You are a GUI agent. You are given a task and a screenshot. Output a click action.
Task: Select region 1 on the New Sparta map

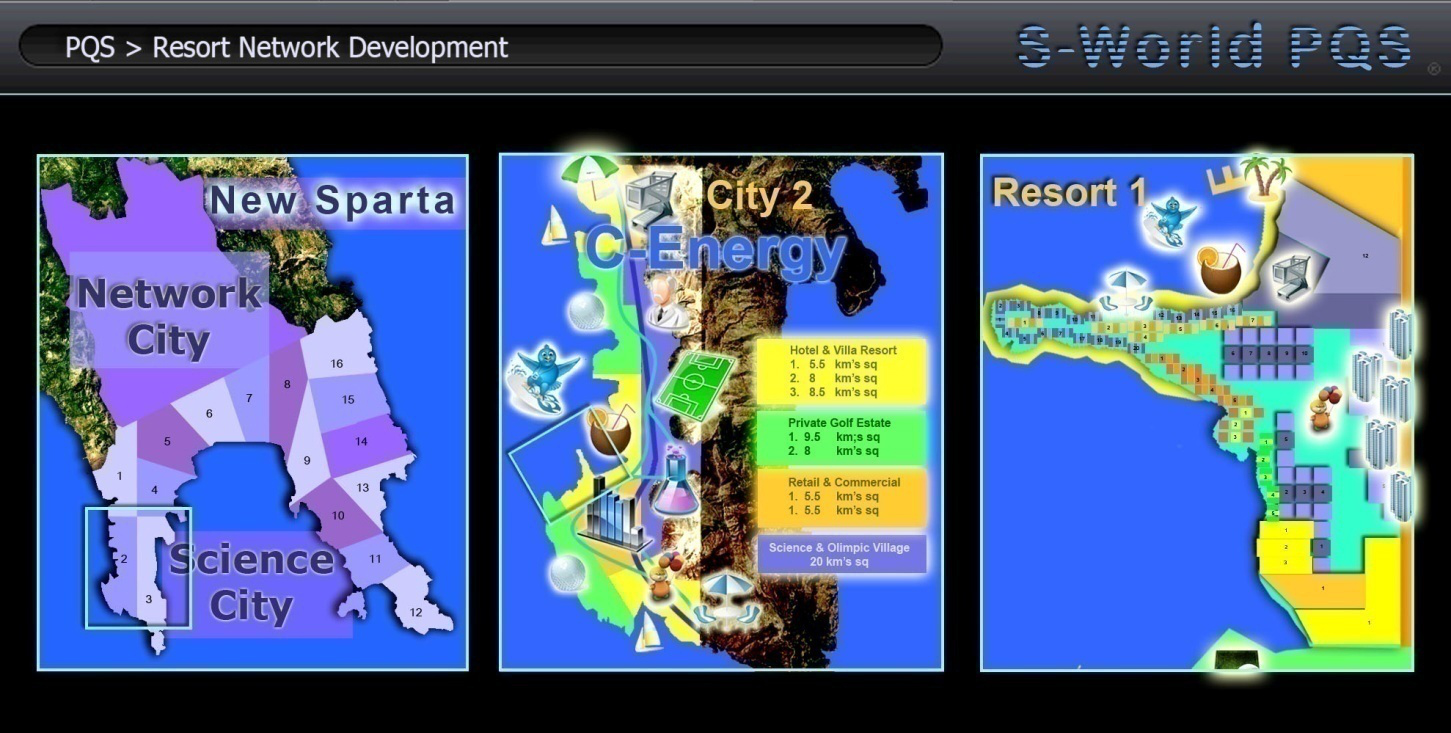click(x=119, y=475)
